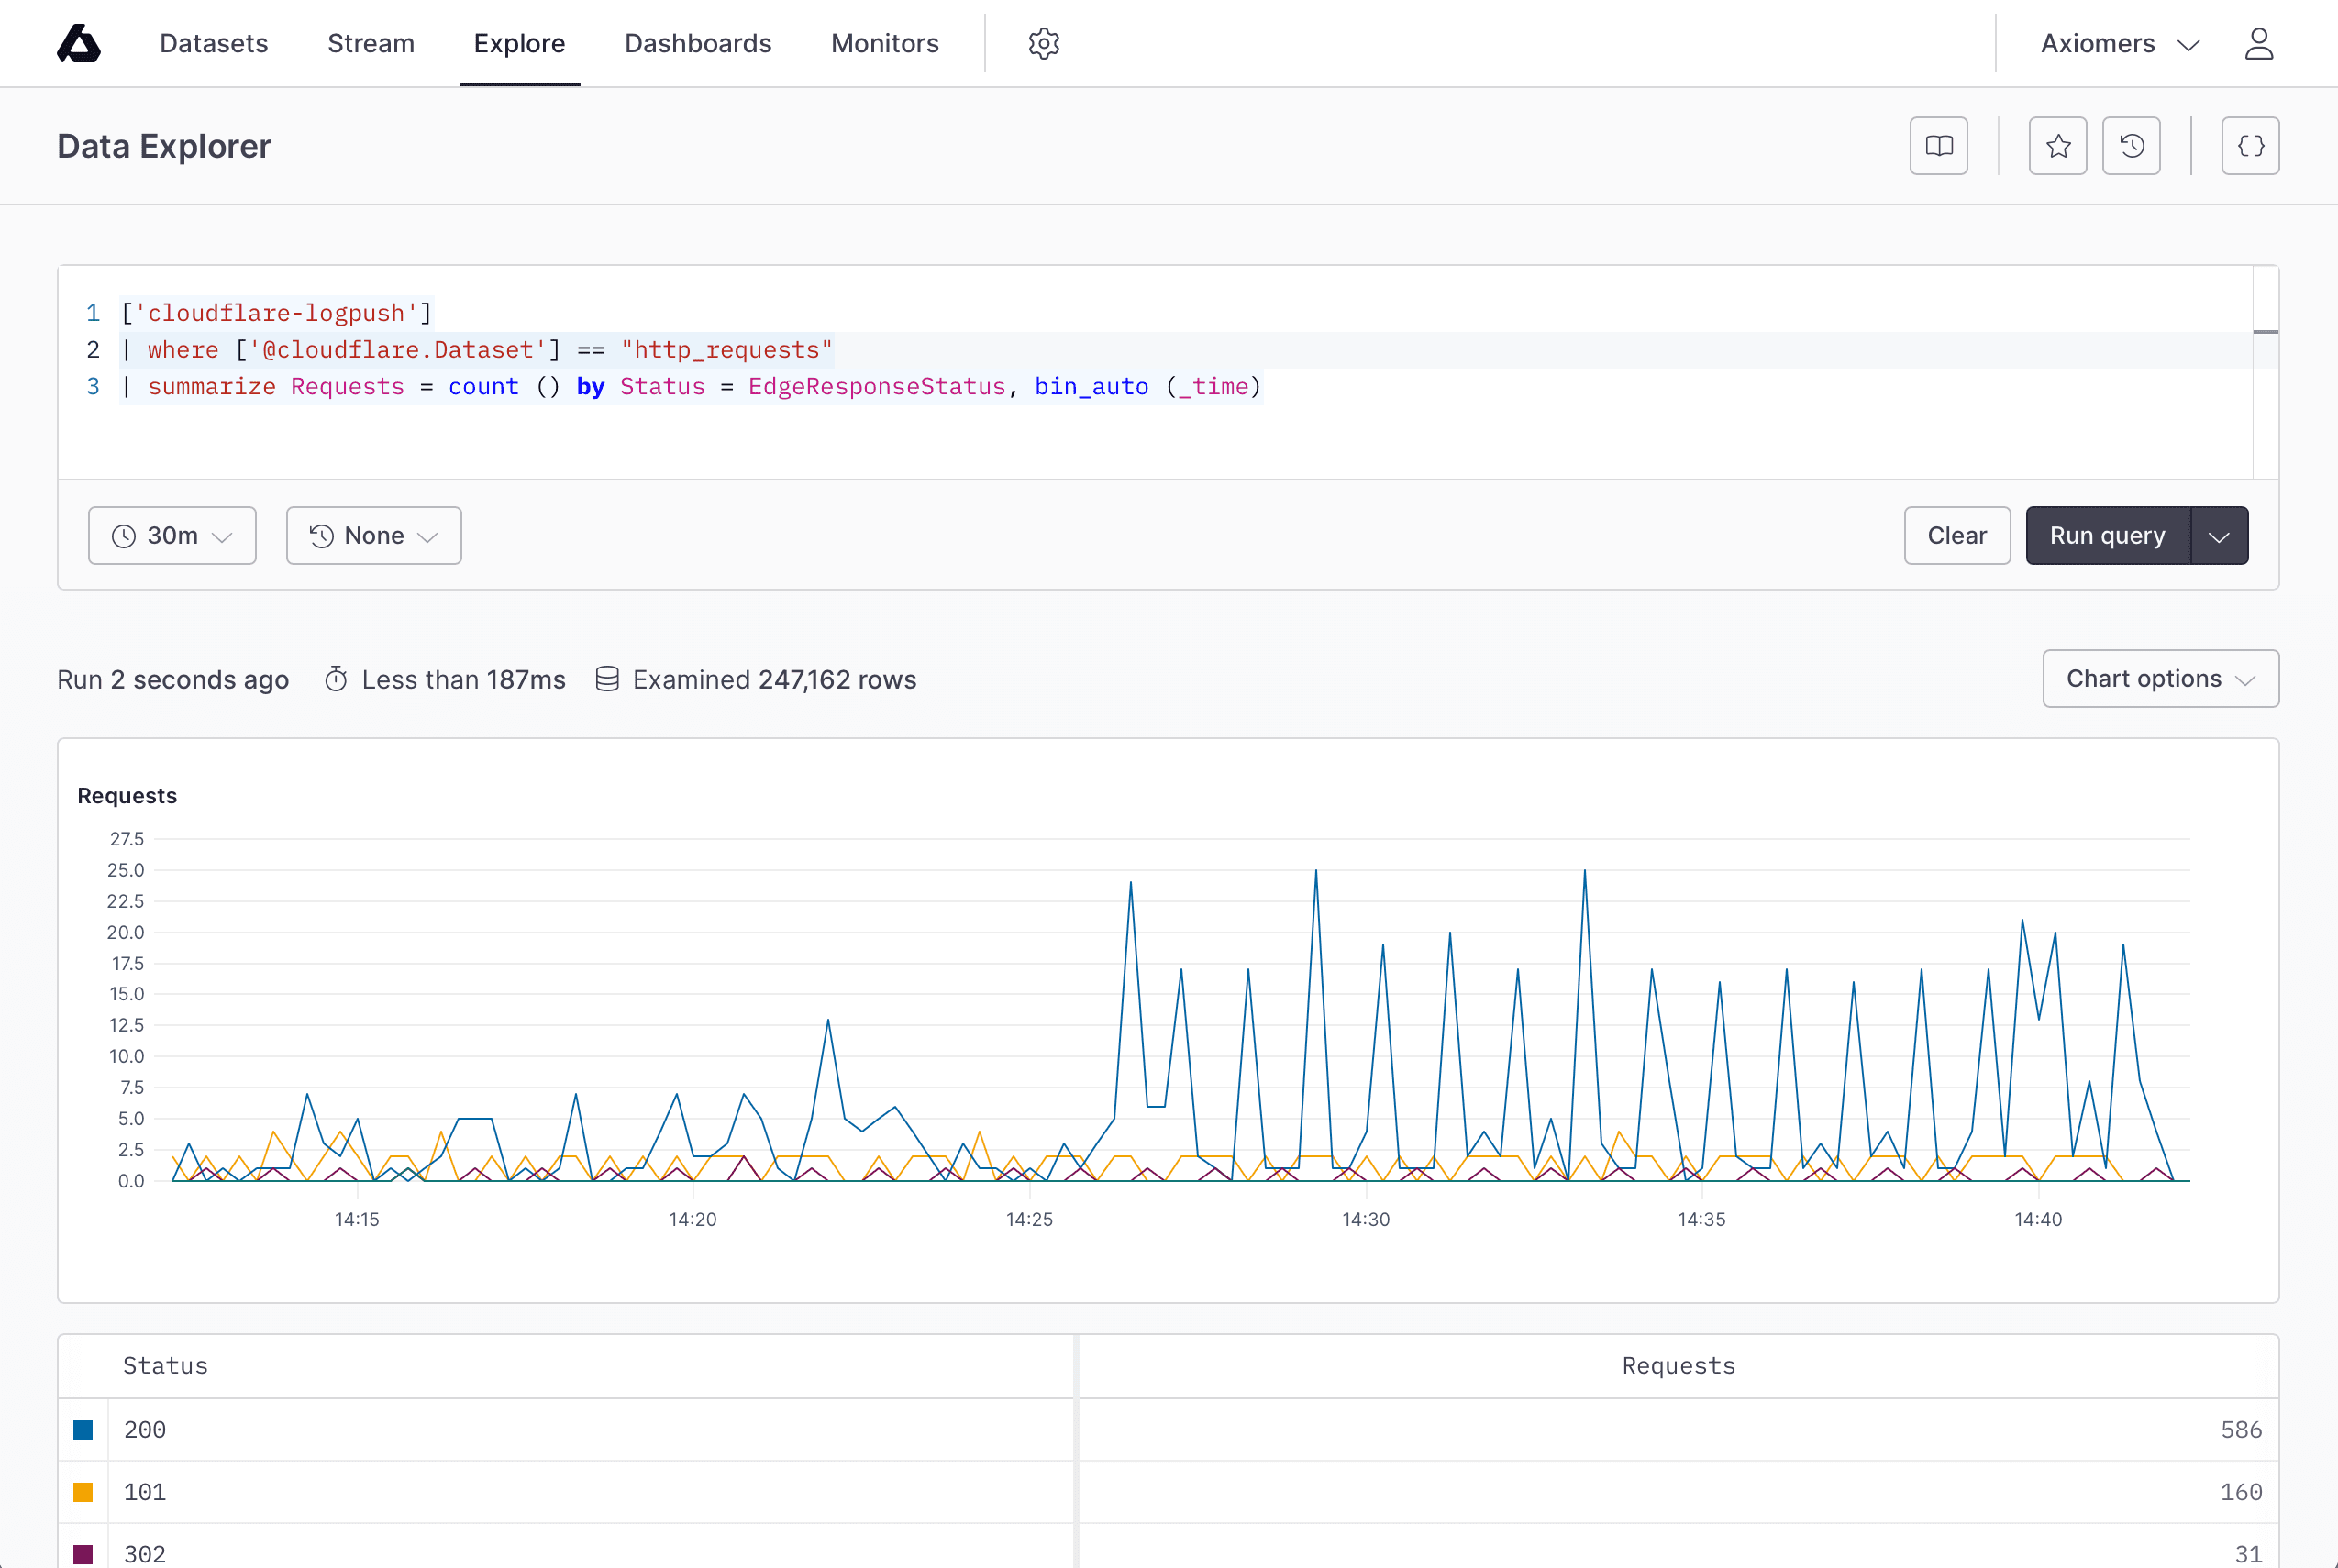
Task: Open the None comparison dropdown
Action: (x=374, y=535)
